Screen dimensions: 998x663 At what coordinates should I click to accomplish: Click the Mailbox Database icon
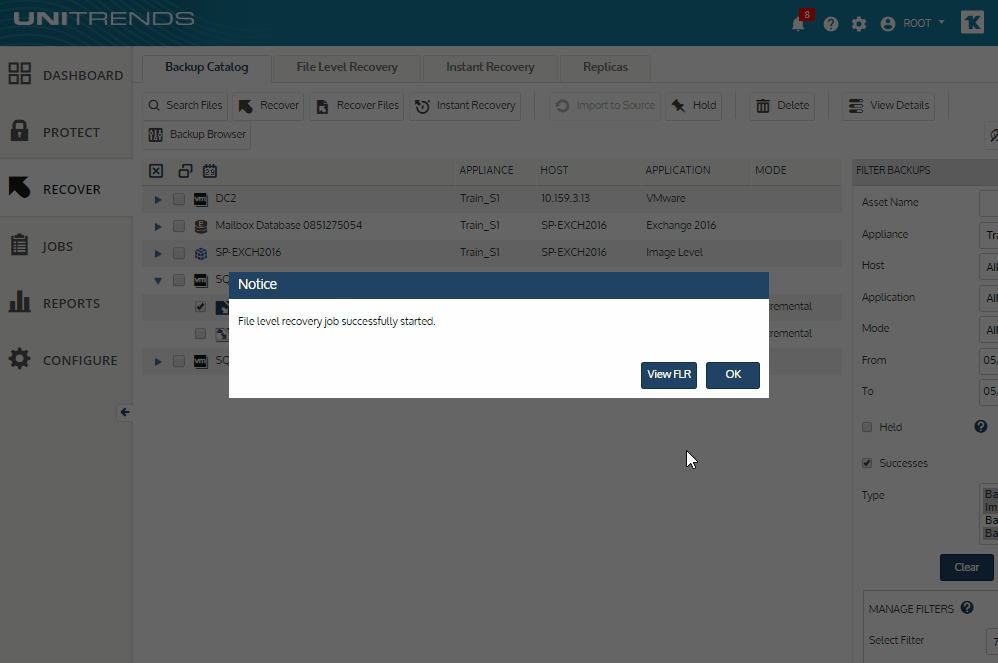[x=200, y=226]
